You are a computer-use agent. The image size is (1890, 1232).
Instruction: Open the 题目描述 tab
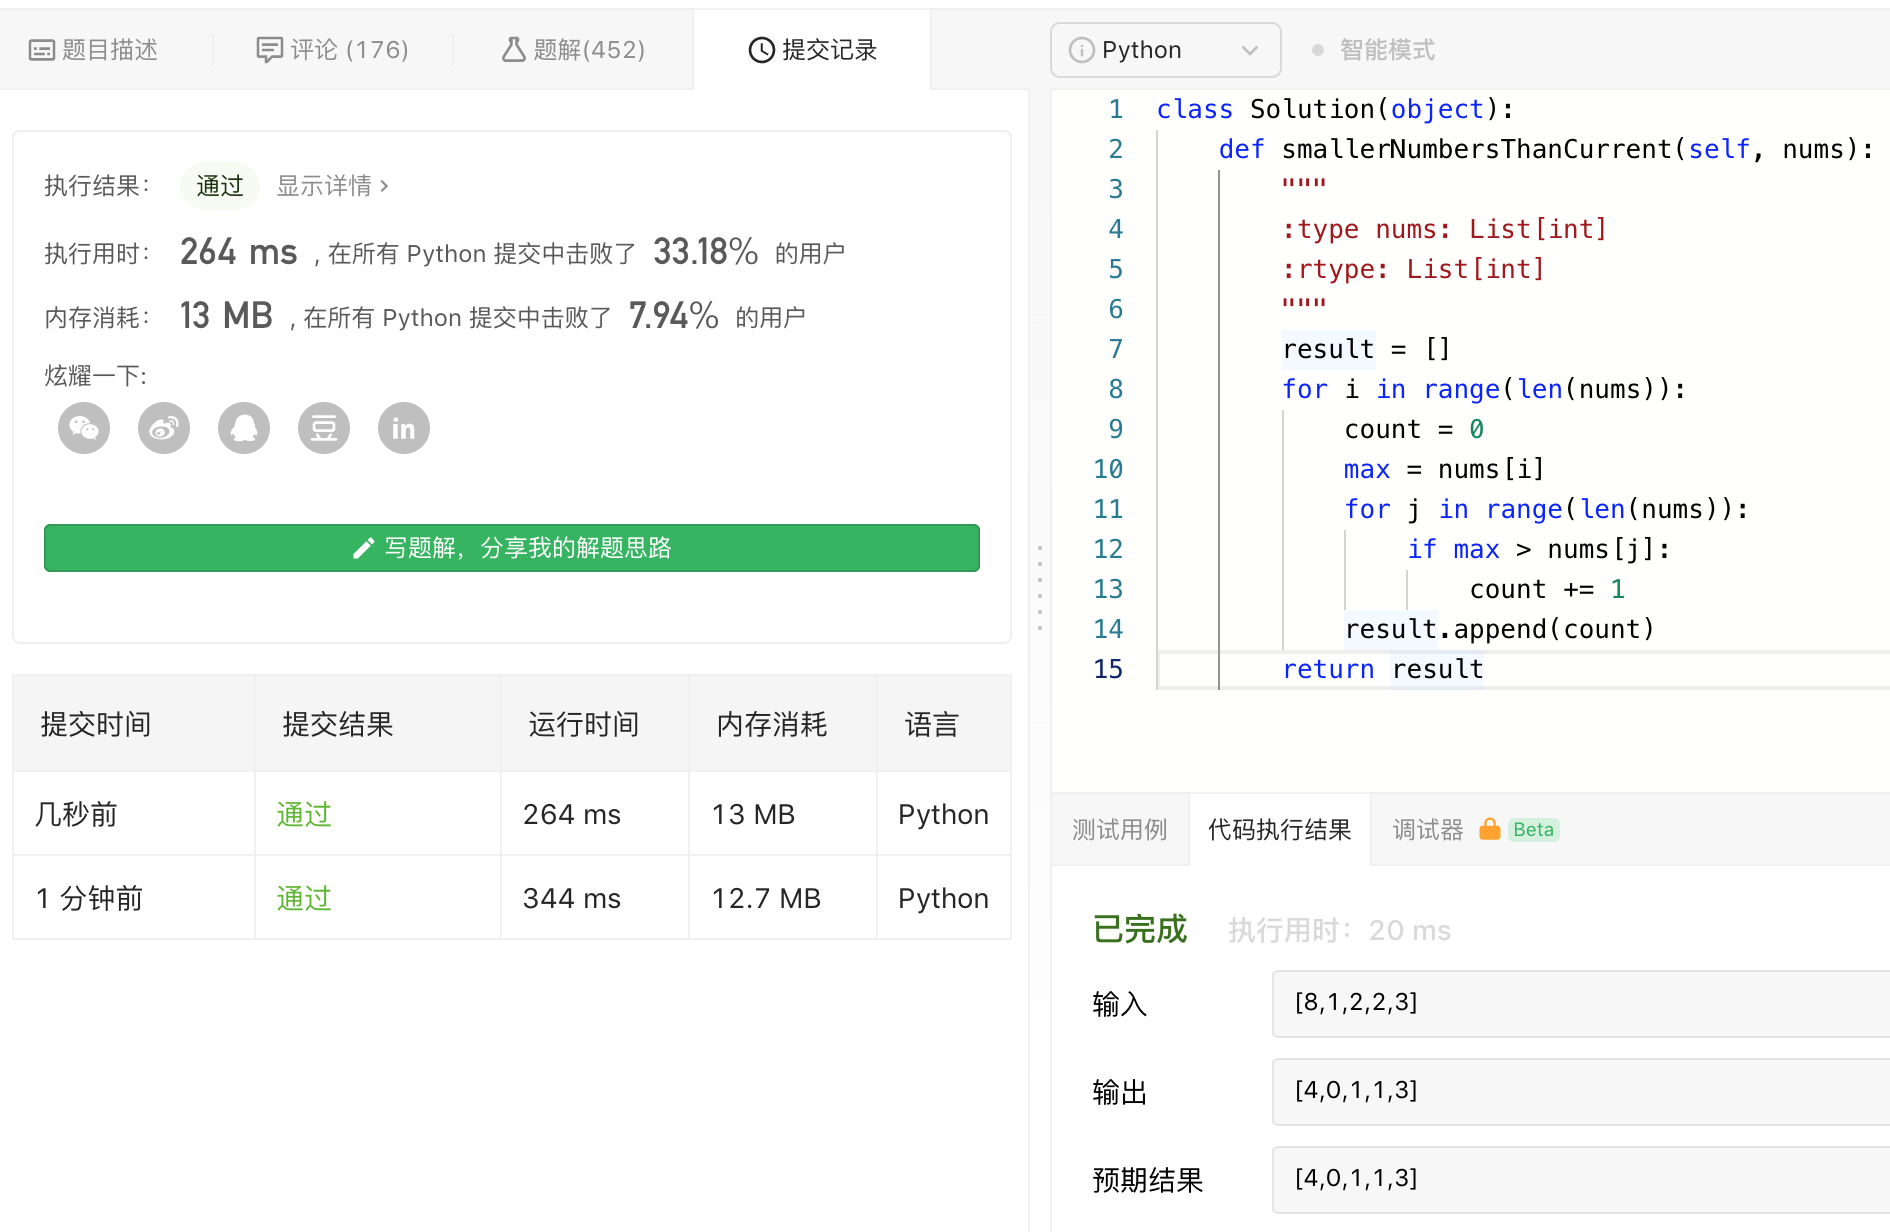click(94, 50)
